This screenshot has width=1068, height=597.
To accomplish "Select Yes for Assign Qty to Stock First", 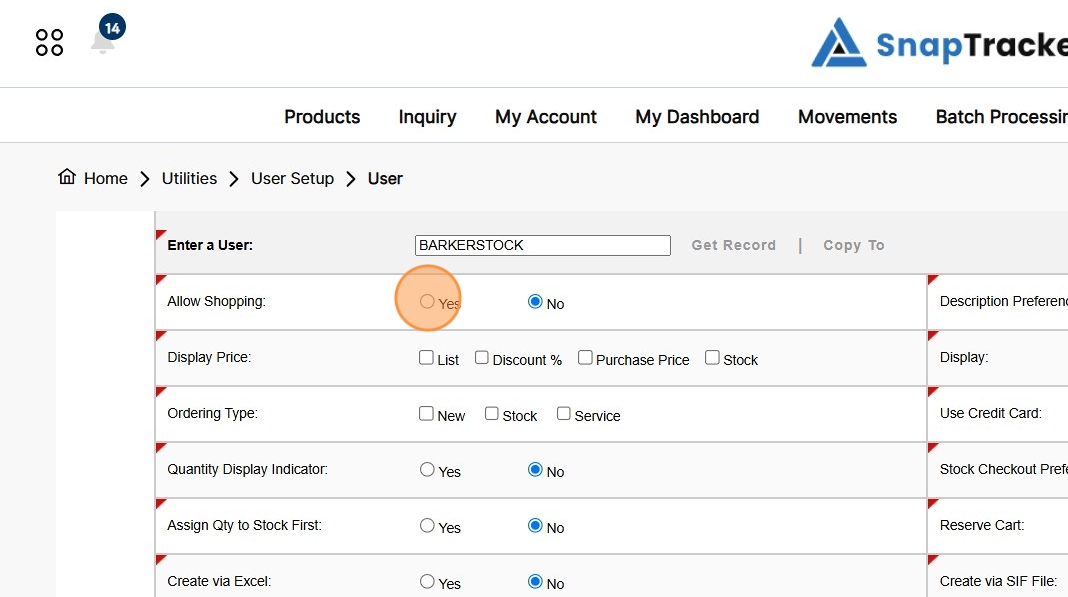I will pyautogui.click(x=427, y=526).
